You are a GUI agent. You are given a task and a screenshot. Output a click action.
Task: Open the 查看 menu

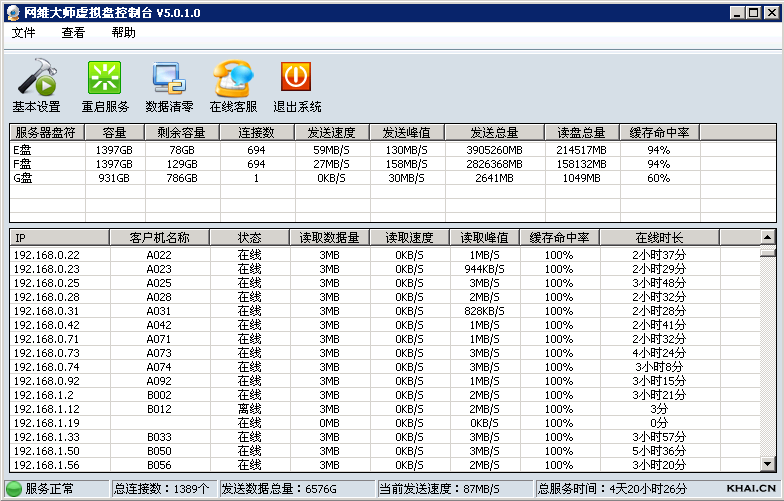73,33
